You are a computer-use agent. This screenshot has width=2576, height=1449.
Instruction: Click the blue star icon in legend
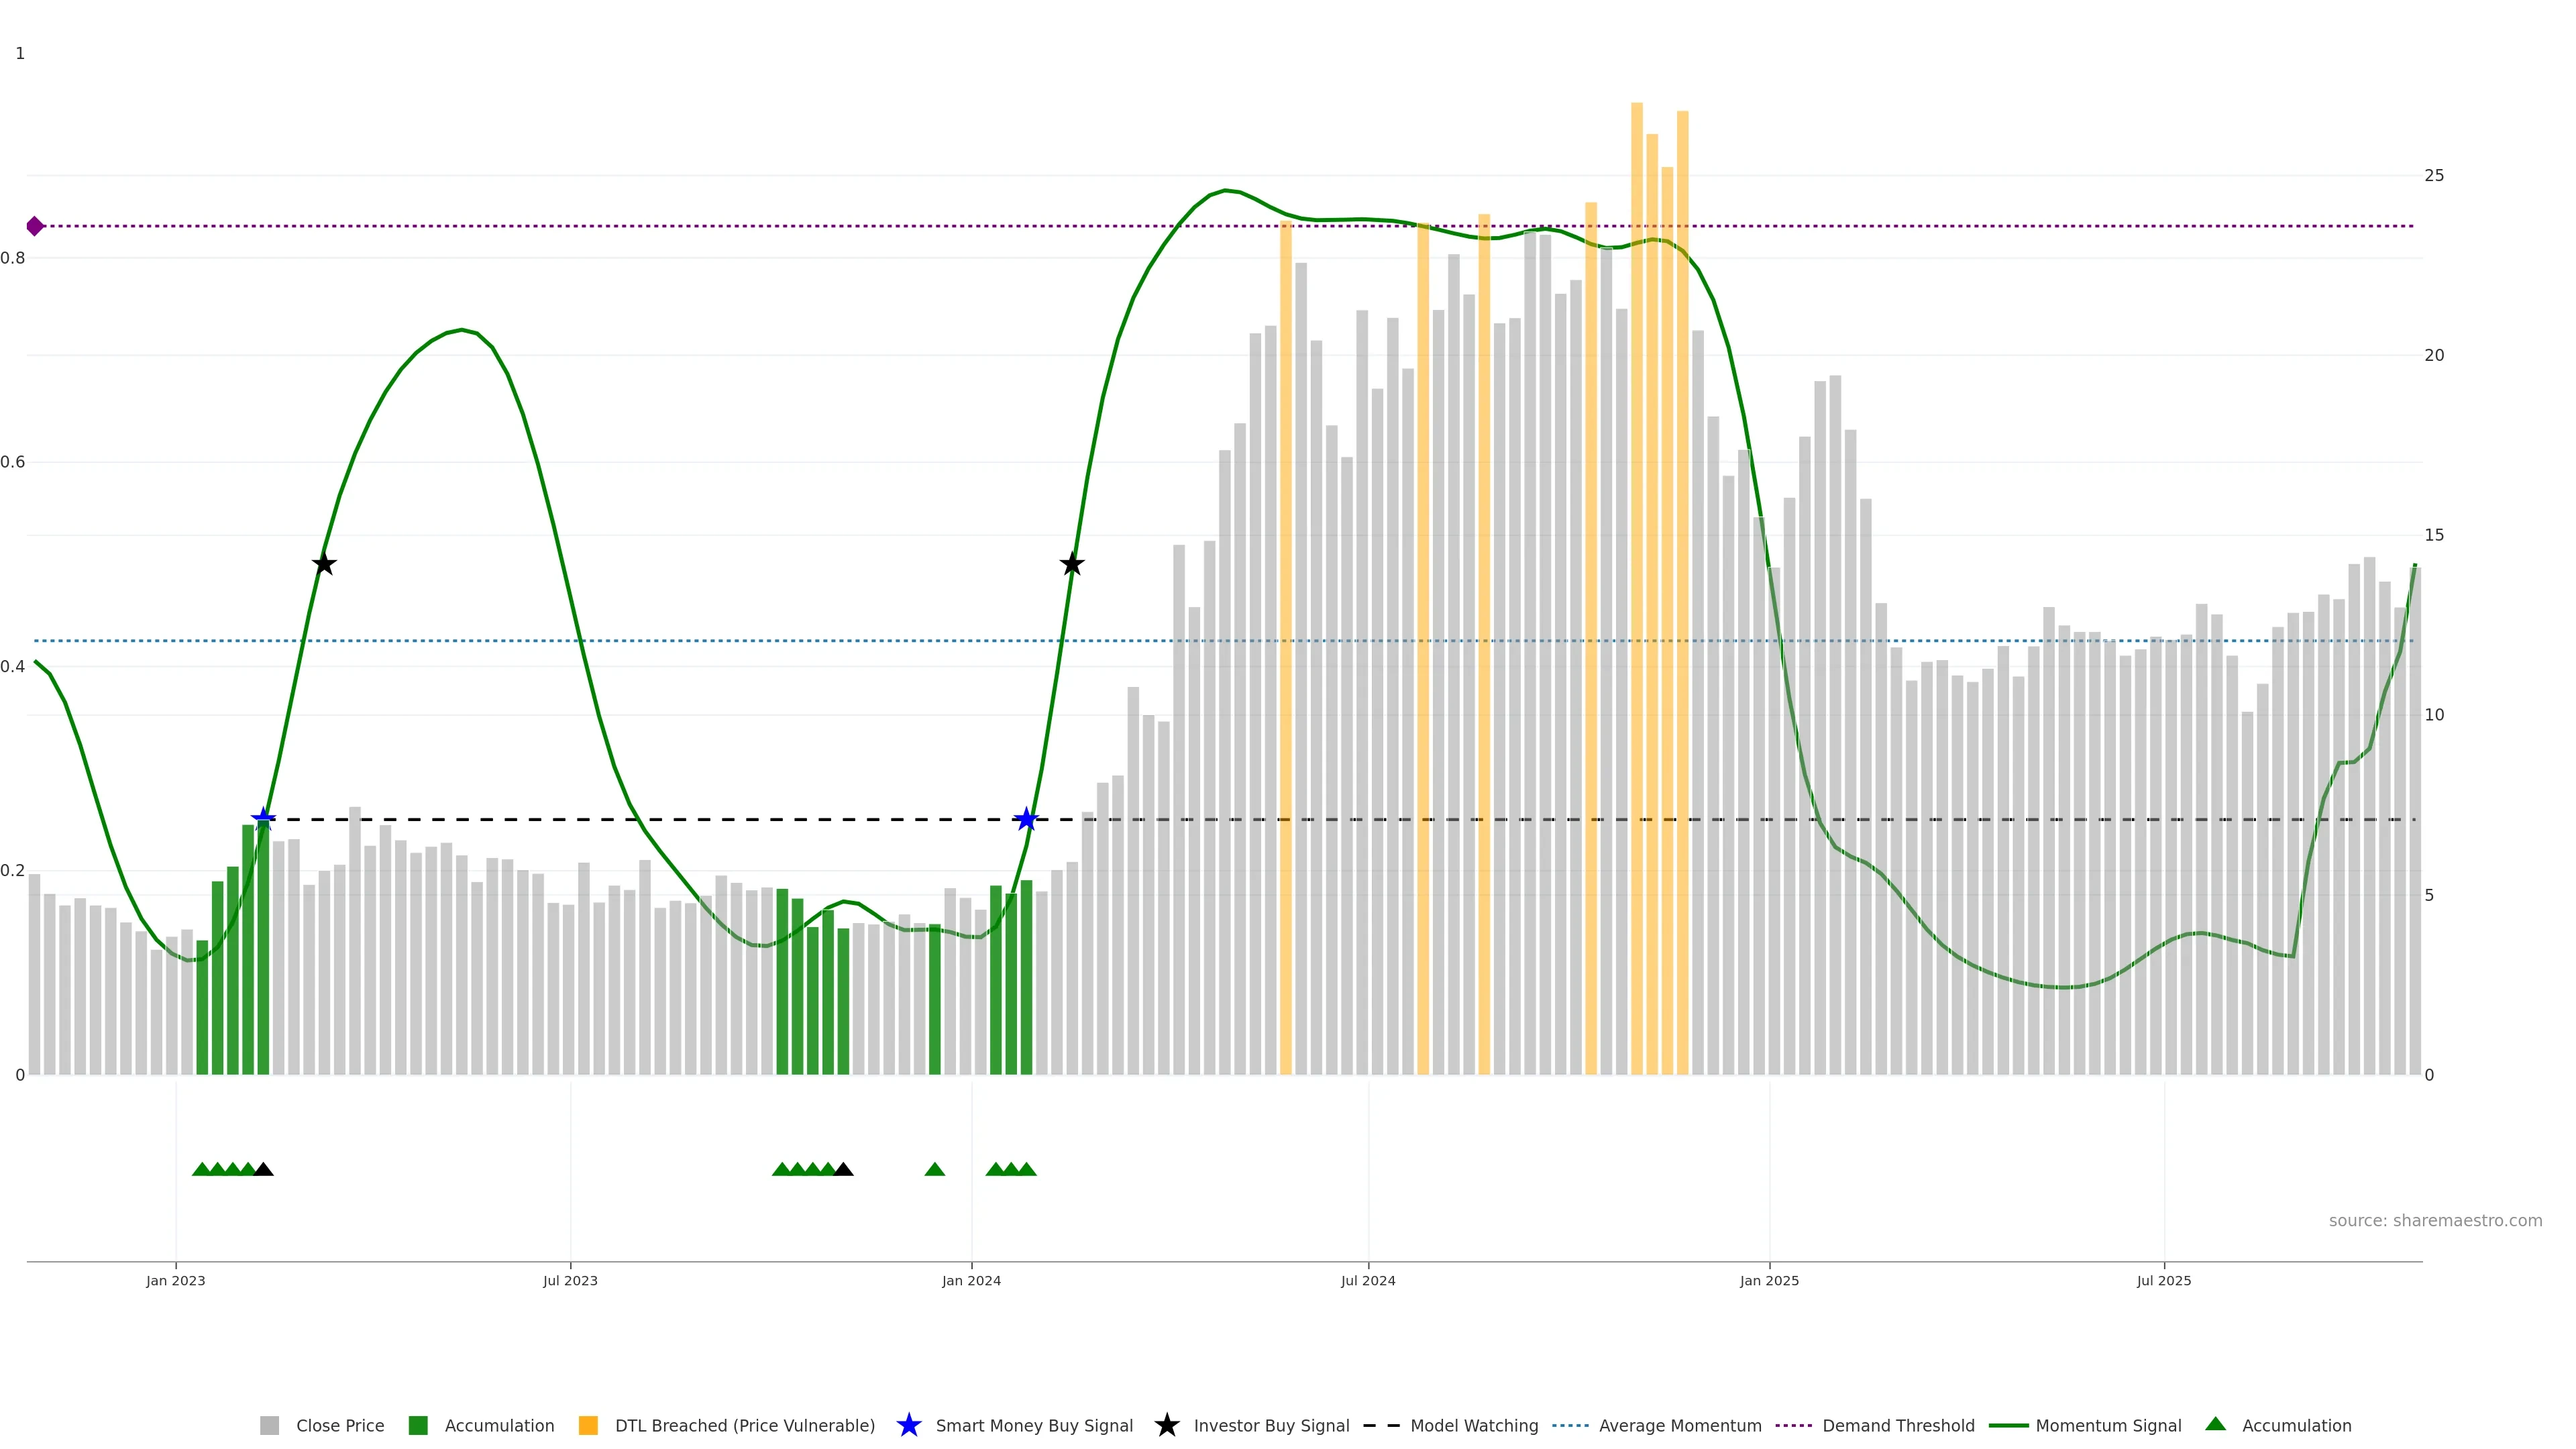[x=909, y=1425]
